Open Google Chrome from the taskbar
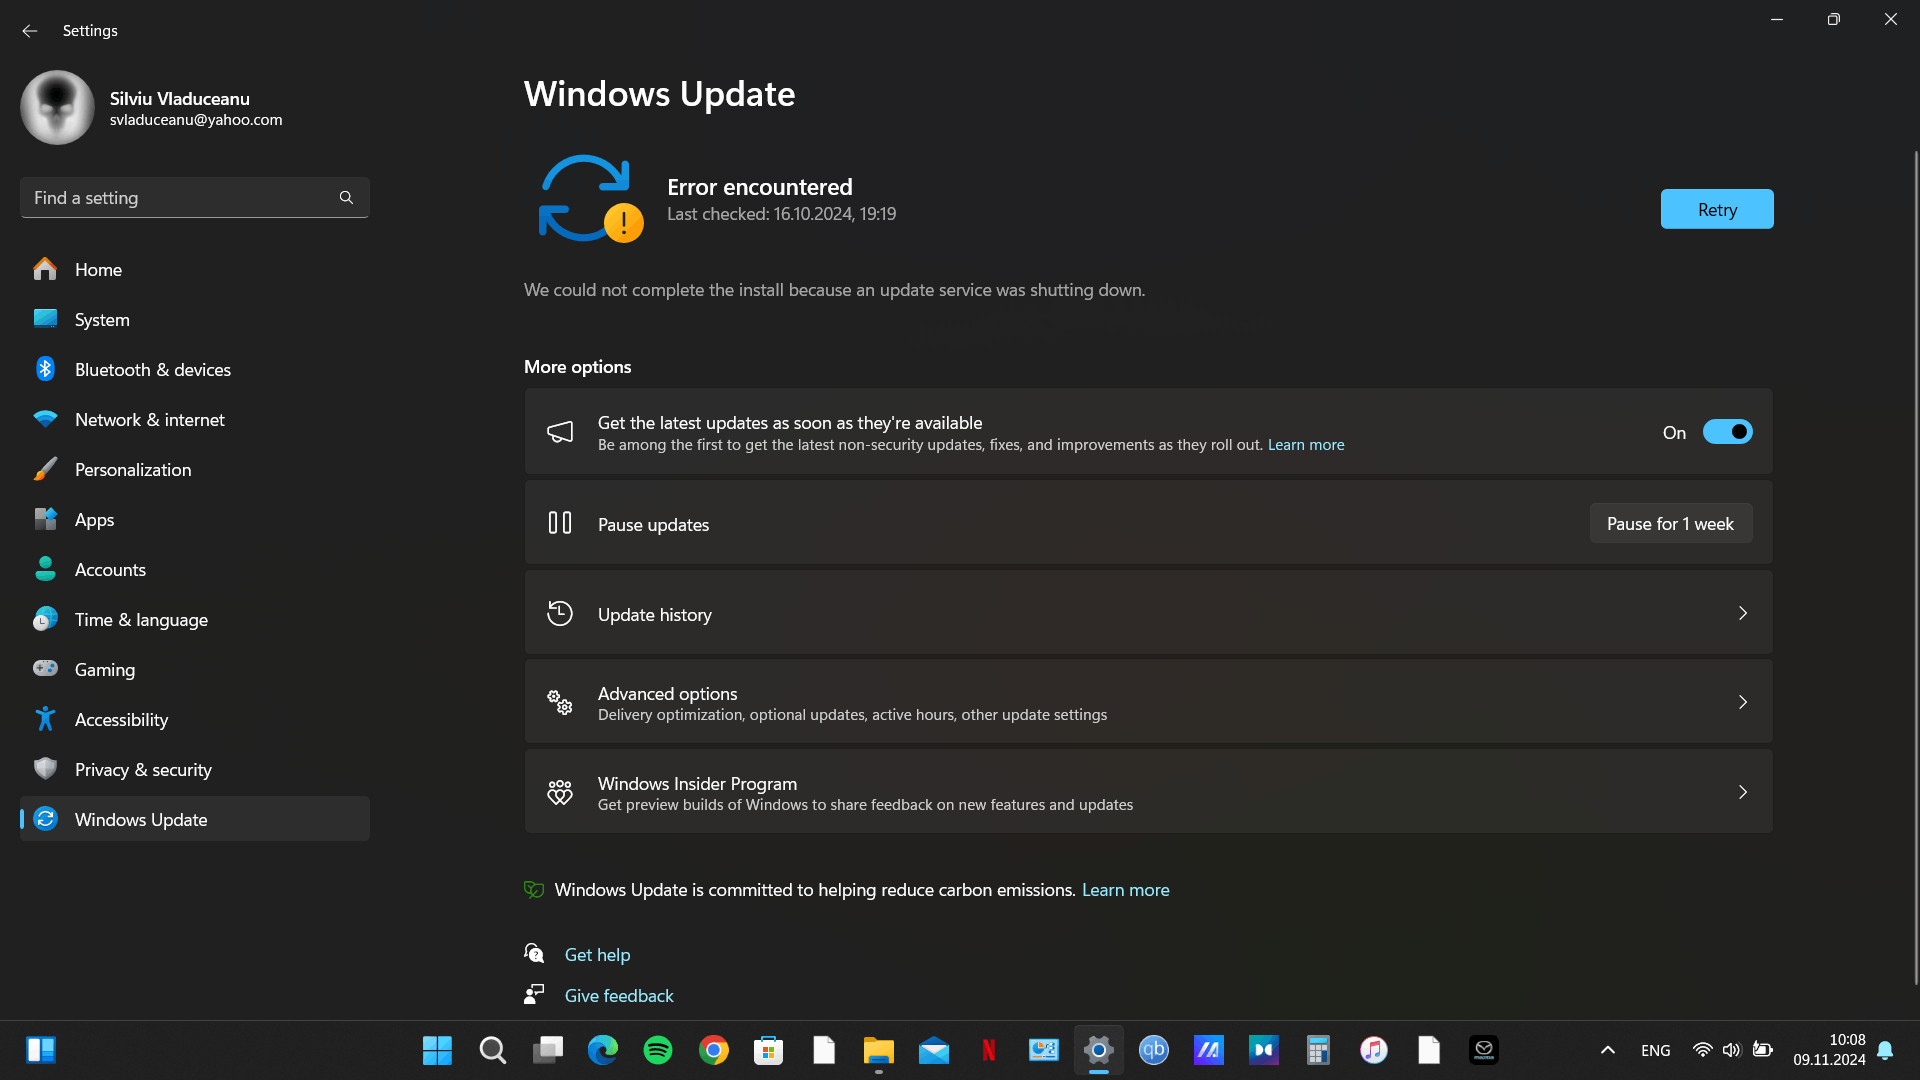 pos(714,1050)
